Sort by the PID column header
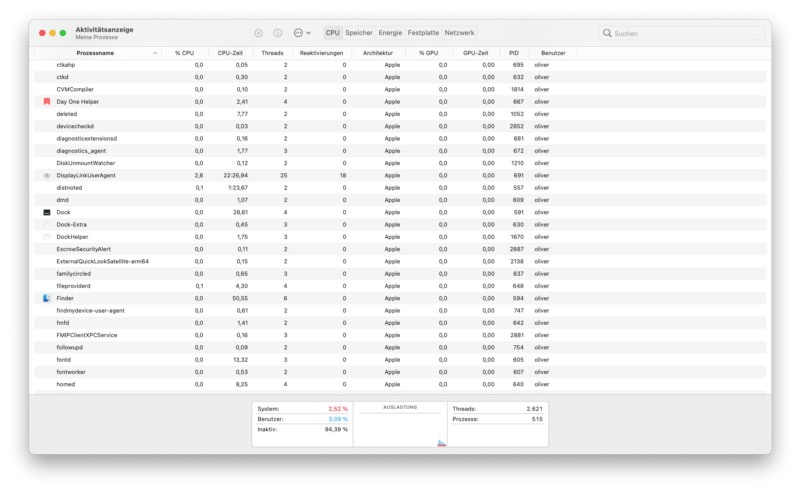800x492 pixels. (513, 52)
